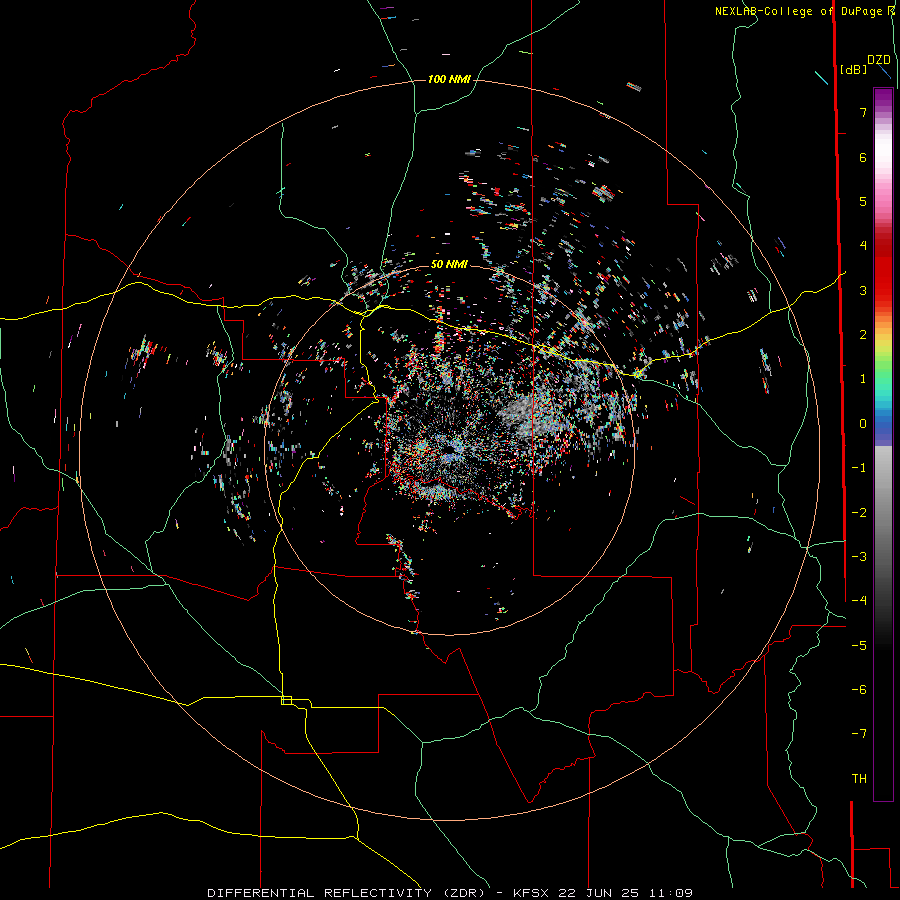
Task: Click the ZDR color scale bar
Action: [x=883, y=444]
